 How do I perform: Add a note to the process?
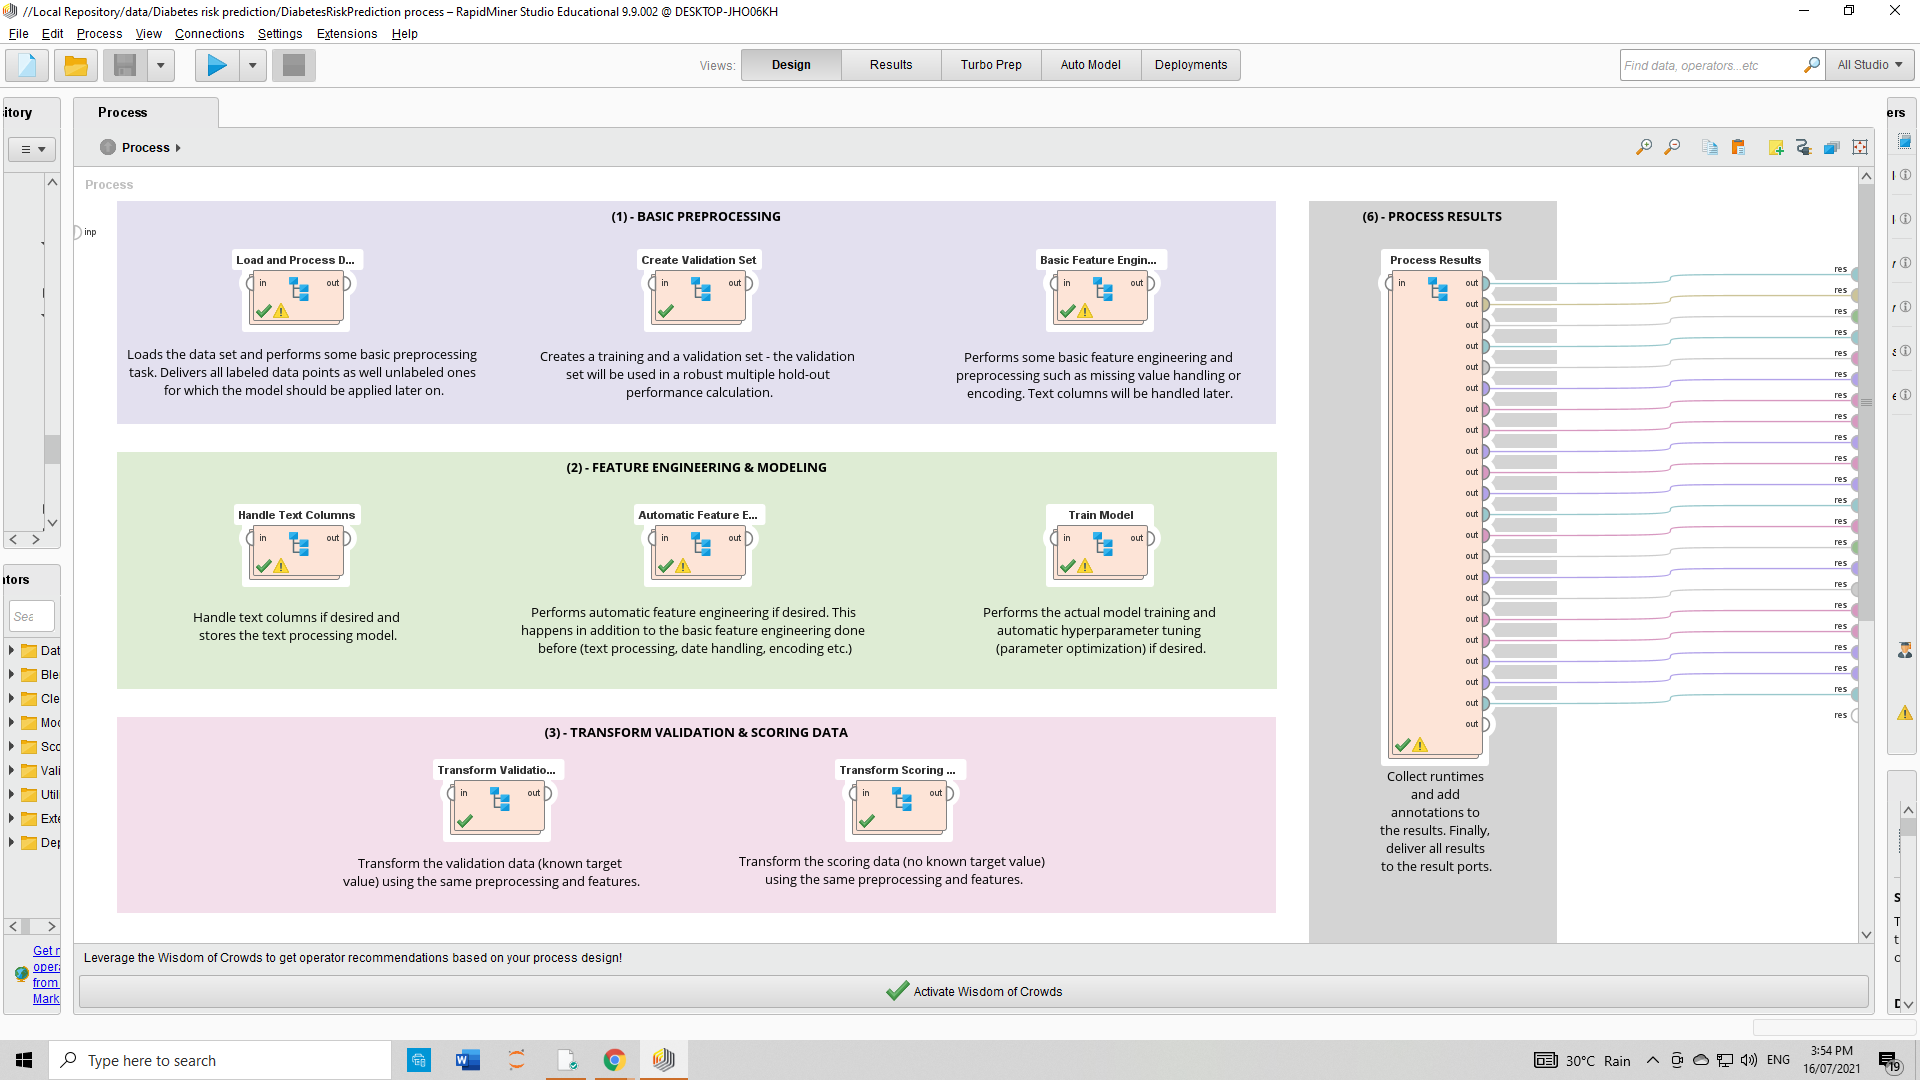(x=1776, y=148)
